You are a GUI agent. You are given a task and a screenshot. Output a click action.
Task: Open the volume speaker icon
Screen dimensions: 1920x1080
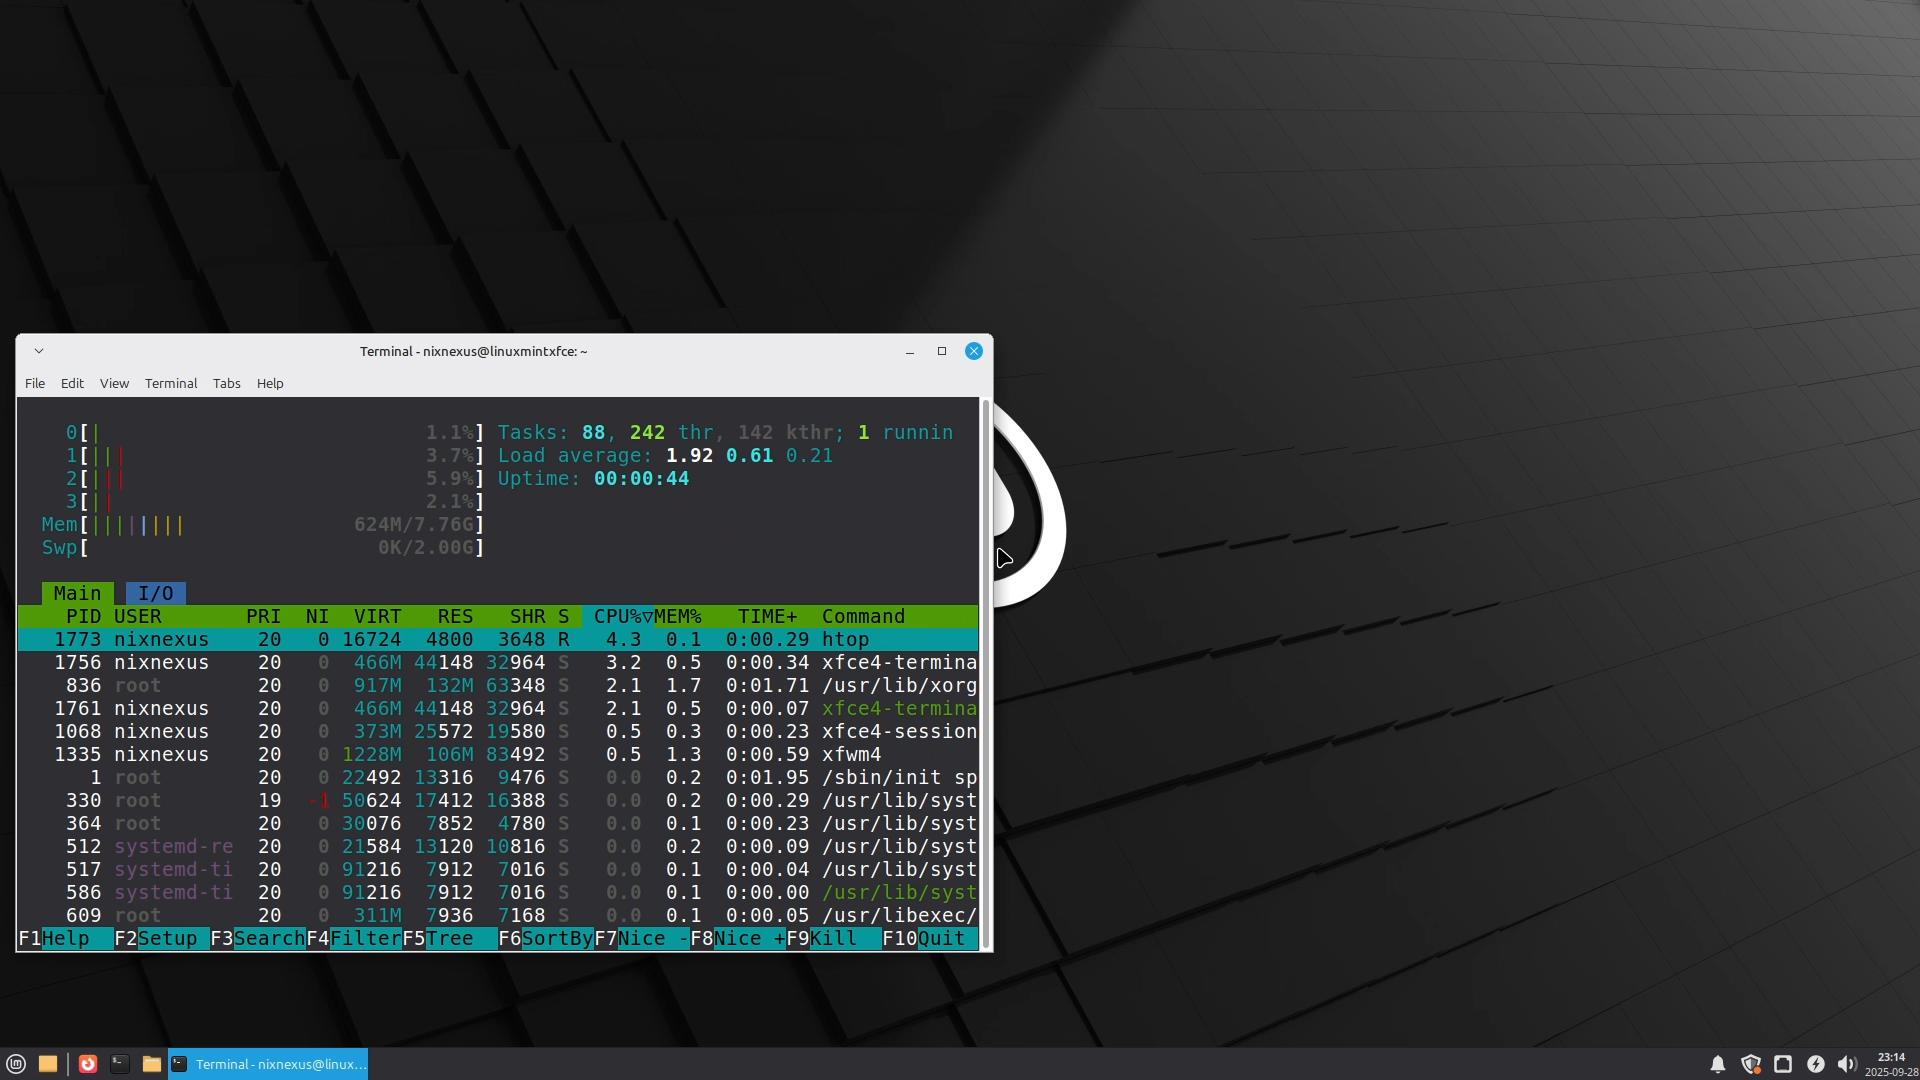1847,1064
